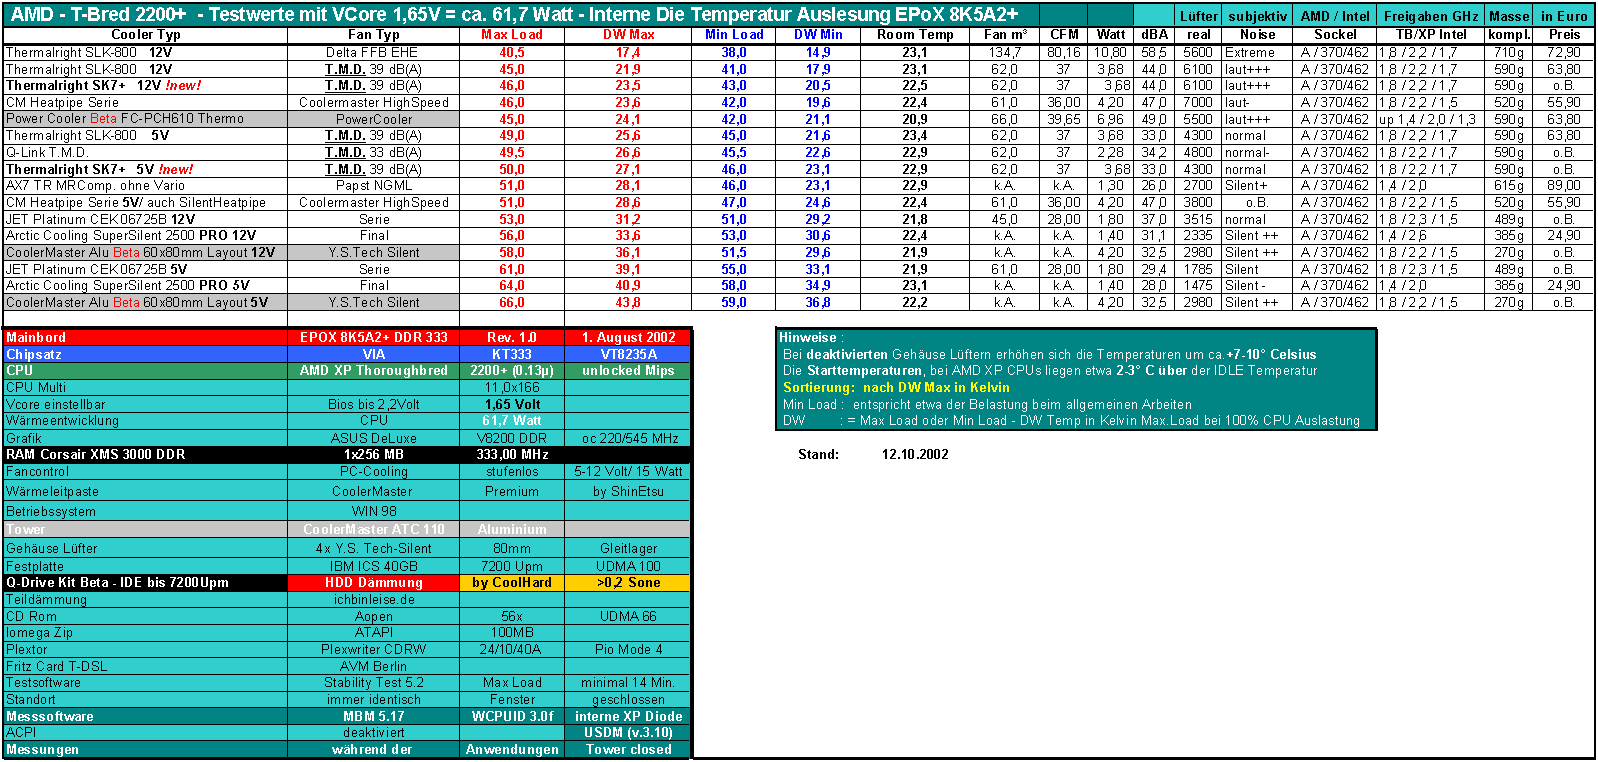Click the "1,65 Volt" Vcore cell

point(512,405)
